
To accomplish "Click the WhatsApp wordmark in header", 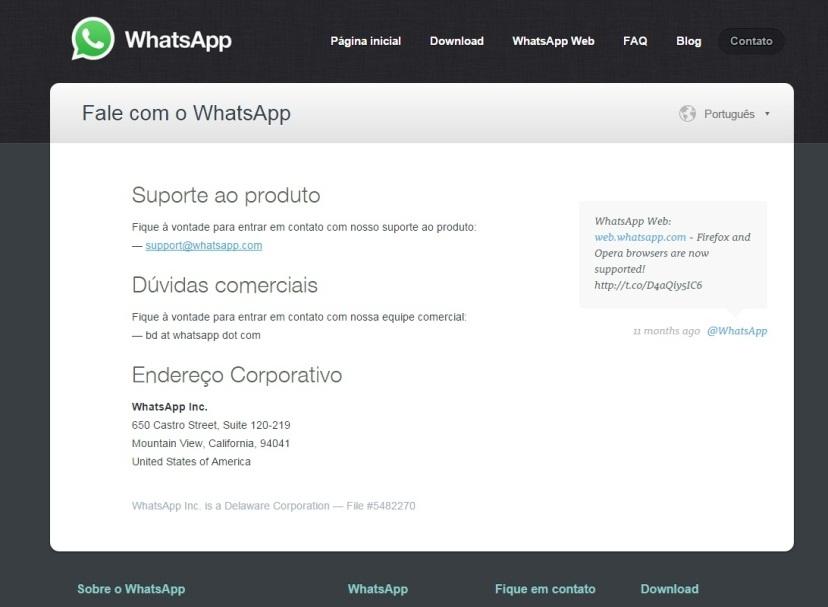I will 178,40.
